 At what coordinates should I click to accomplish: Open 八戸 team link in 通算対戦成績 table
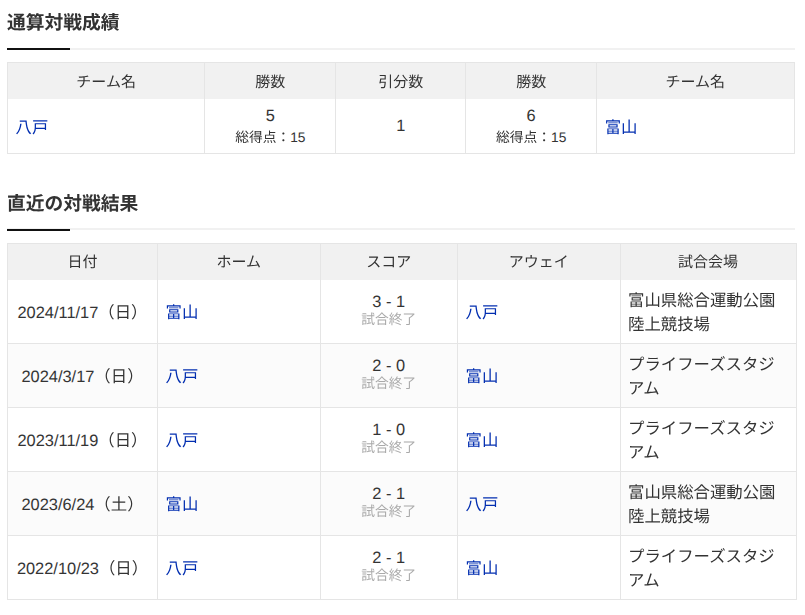32,127
